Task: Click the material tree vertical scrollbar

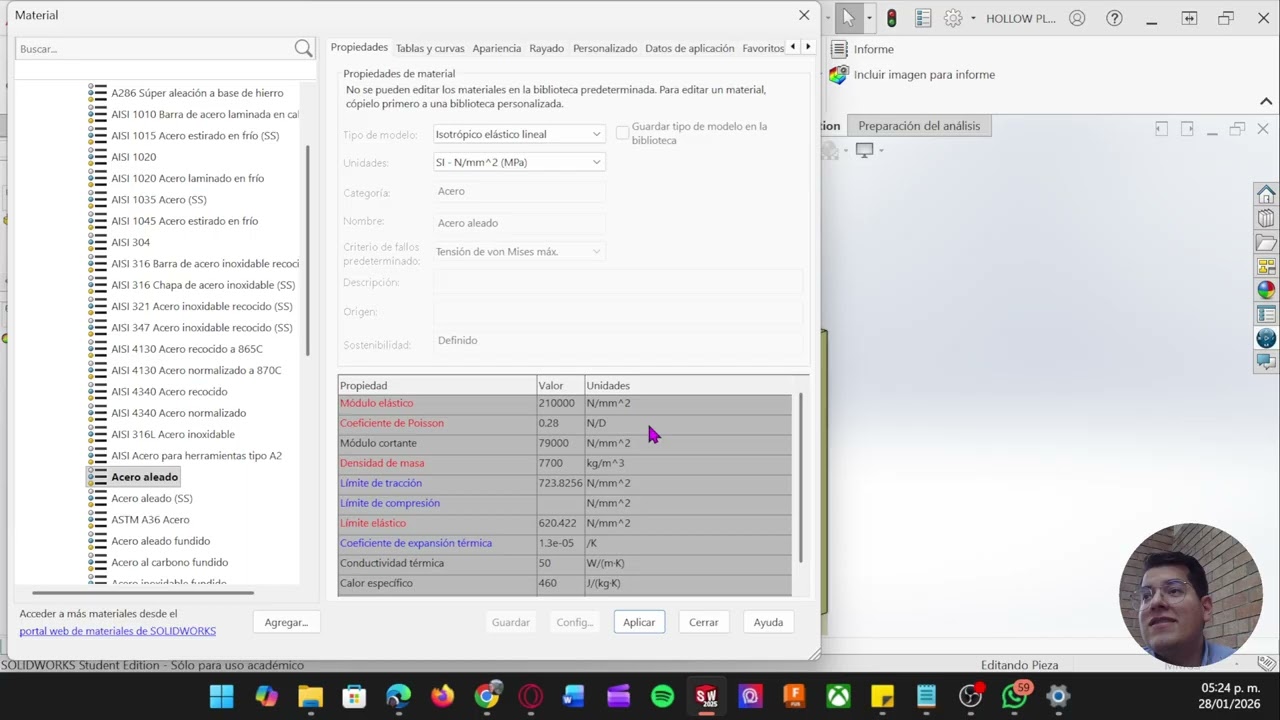Action: tap(307, 250)
